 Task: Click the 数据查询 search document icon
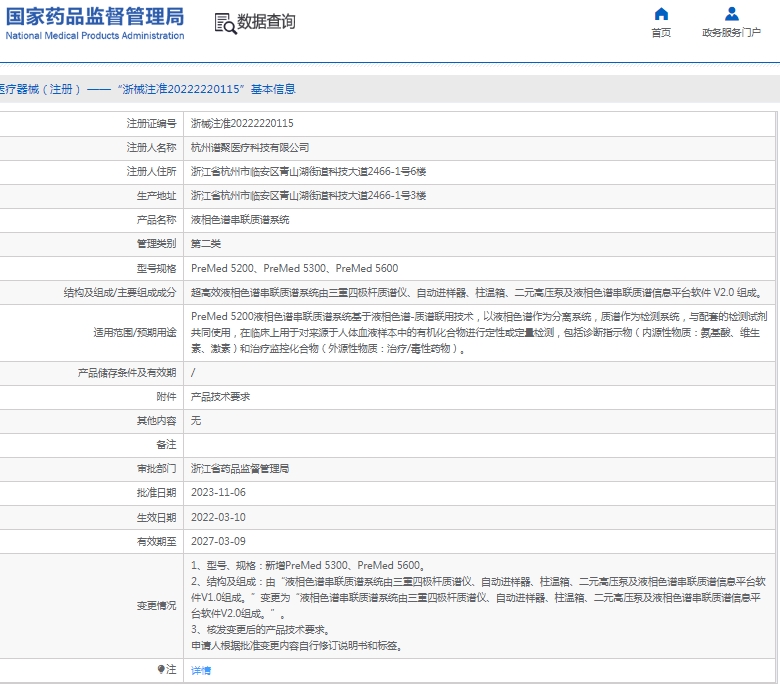[225, 23]
